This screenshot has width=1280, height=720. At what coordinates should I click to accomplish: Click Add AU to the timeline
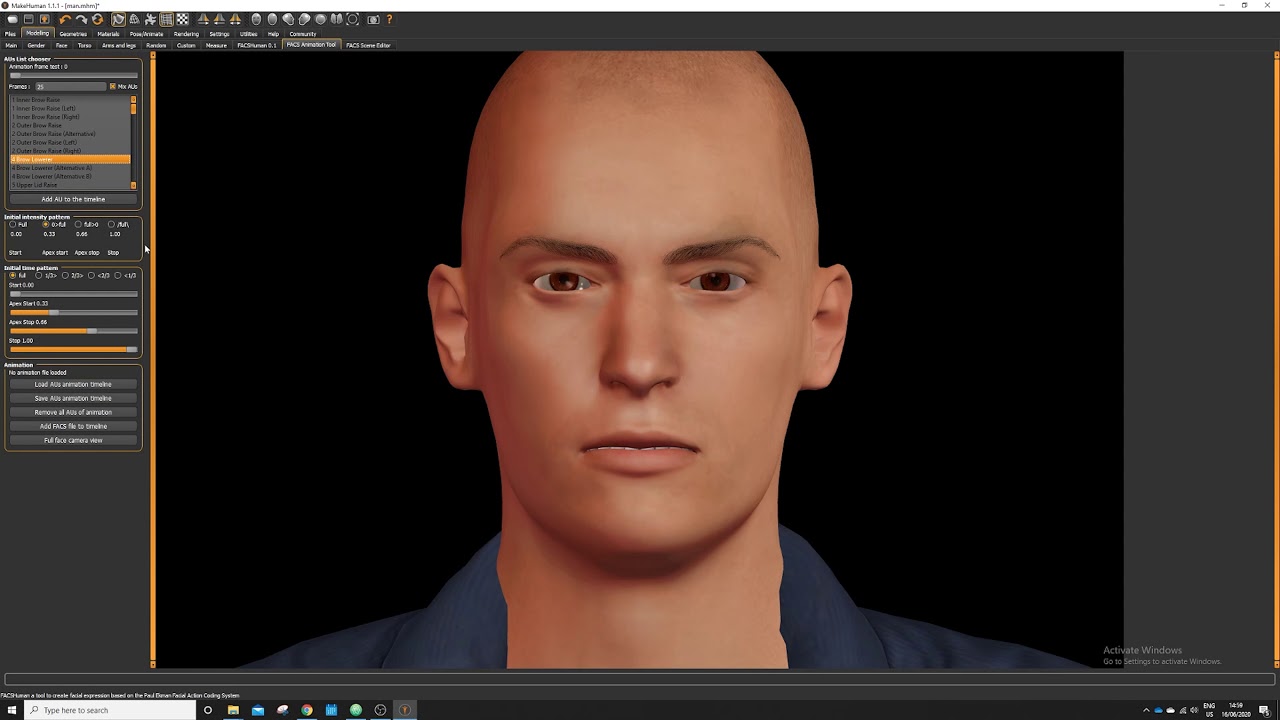tap(73, 199)
